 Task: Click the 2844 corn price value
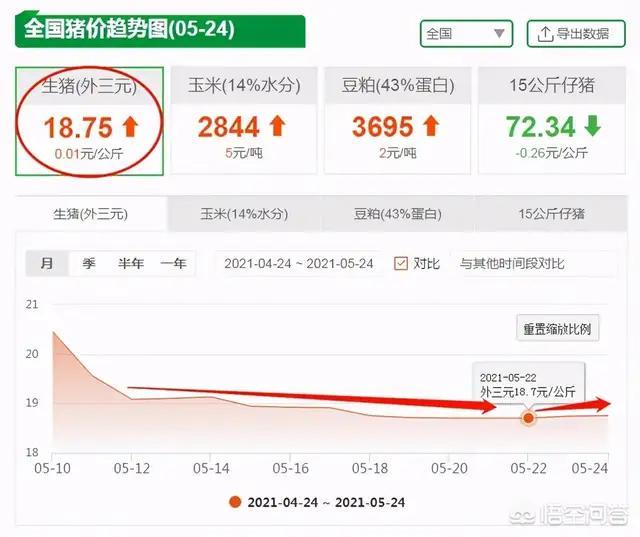[x=229, y=127]
